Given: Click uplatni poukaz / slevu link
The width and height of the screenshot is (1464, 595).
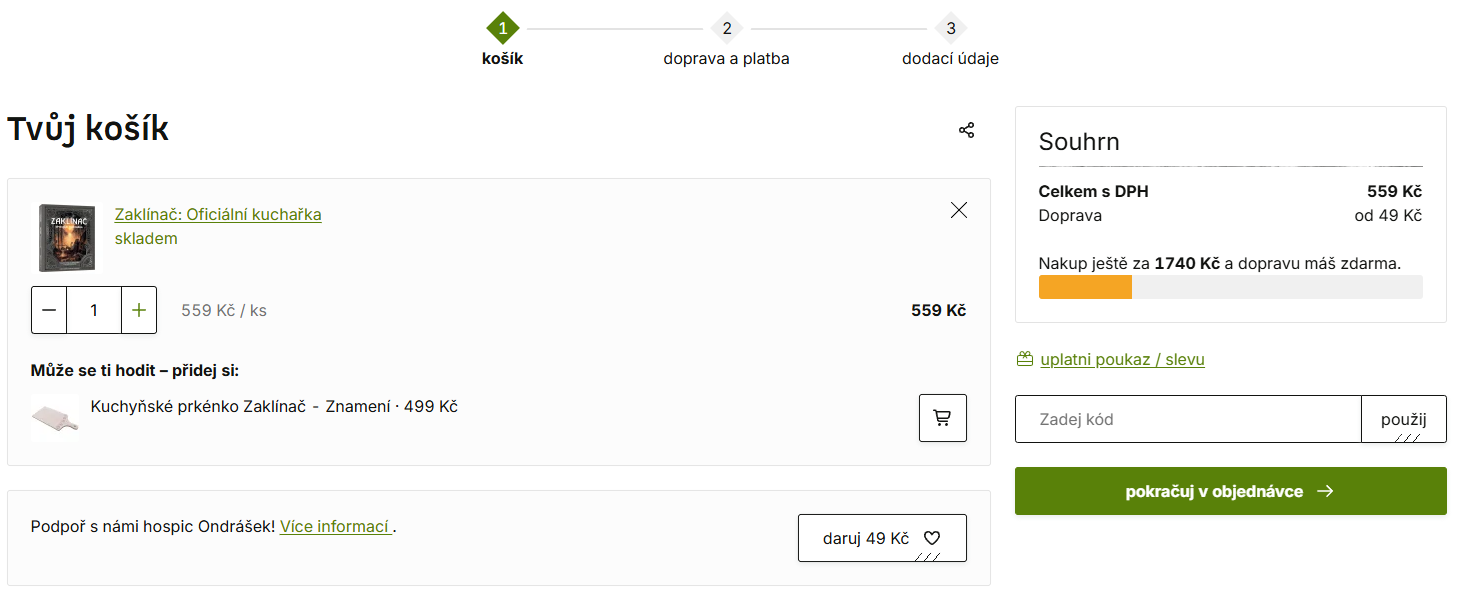Looking at the screenshot, I should 1122,360.
